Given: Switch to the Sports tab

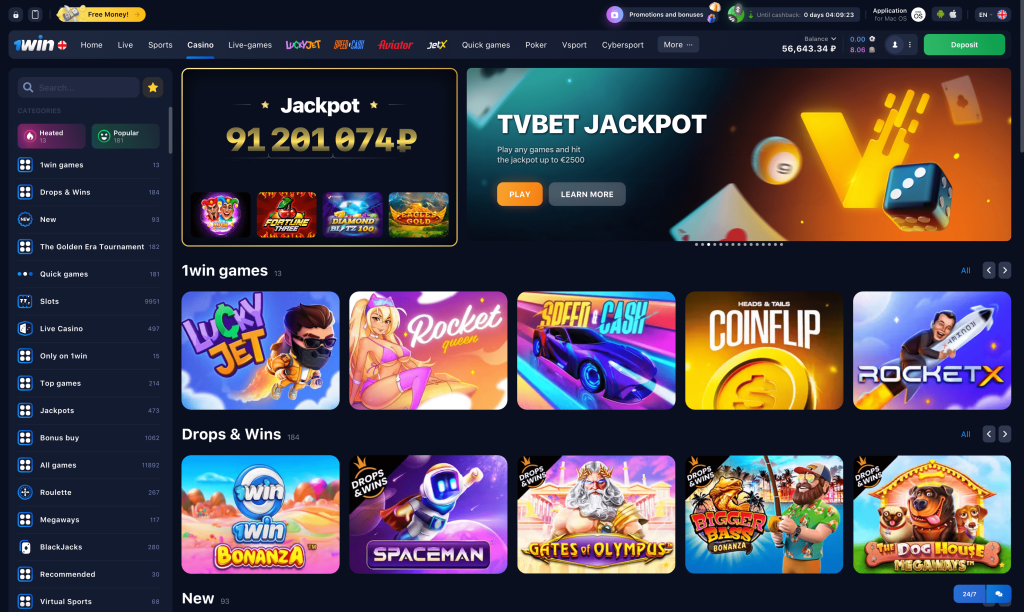Looking at the screenshot, I should (x=160, y=45).
